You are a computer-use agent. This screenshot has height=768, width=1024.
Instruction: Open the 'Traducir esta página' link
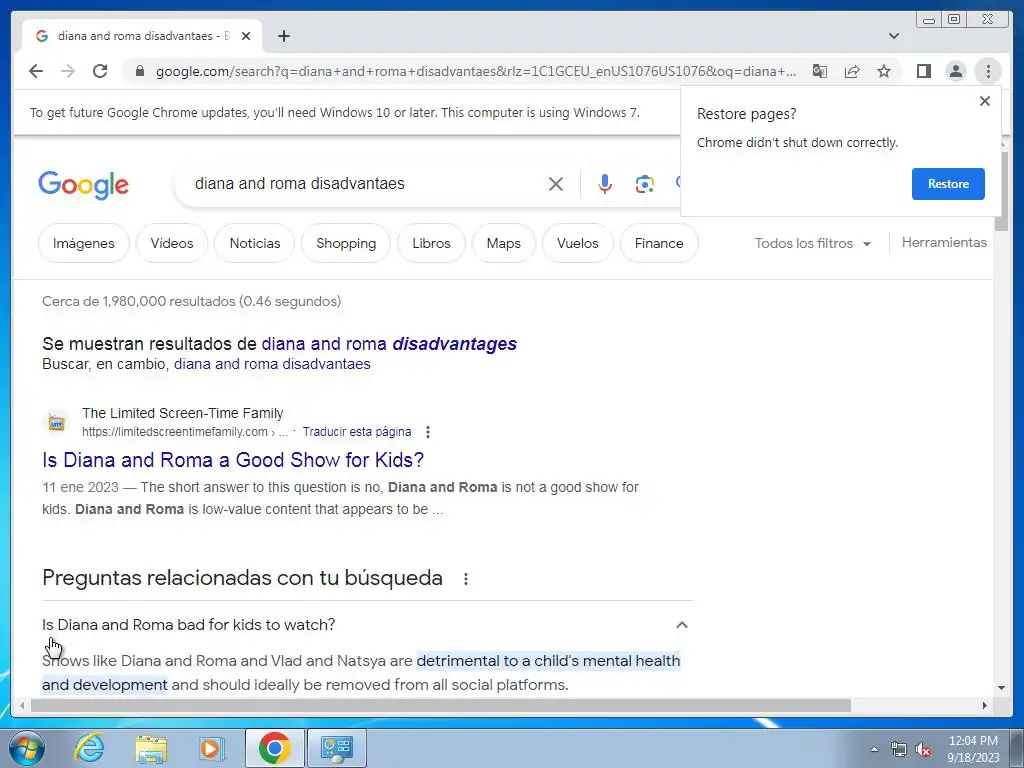(357, 432)
